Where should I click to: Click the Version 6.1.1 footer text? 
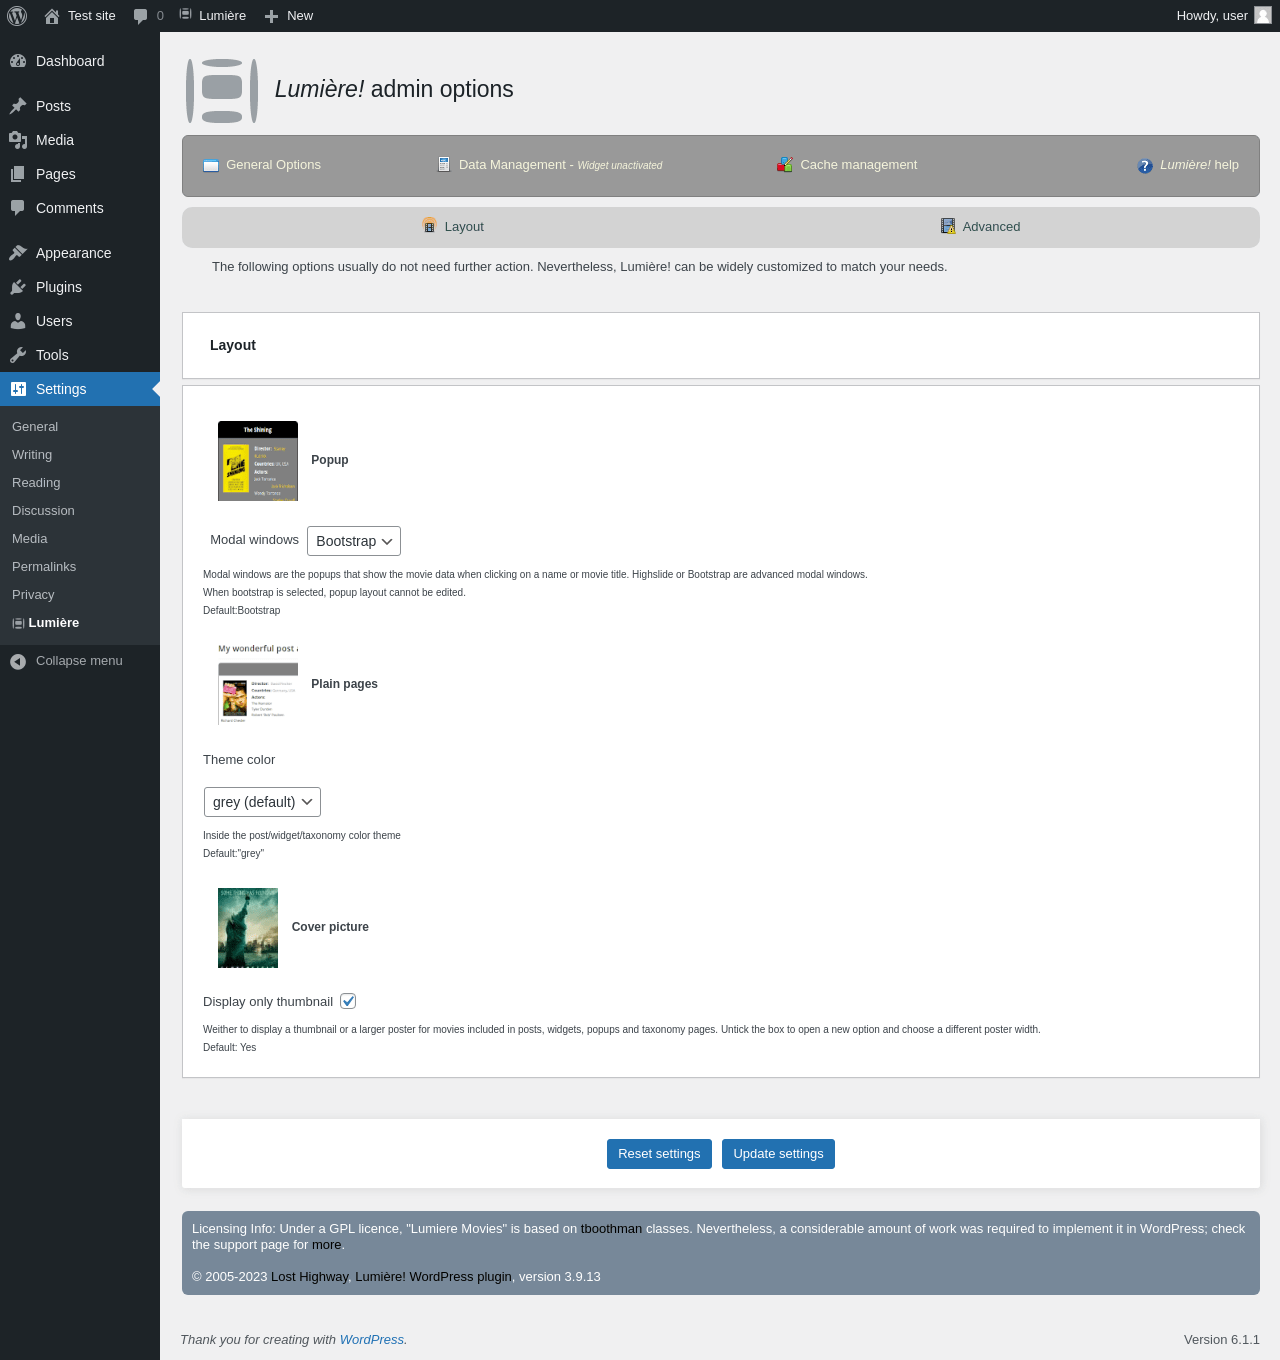1222,1340
